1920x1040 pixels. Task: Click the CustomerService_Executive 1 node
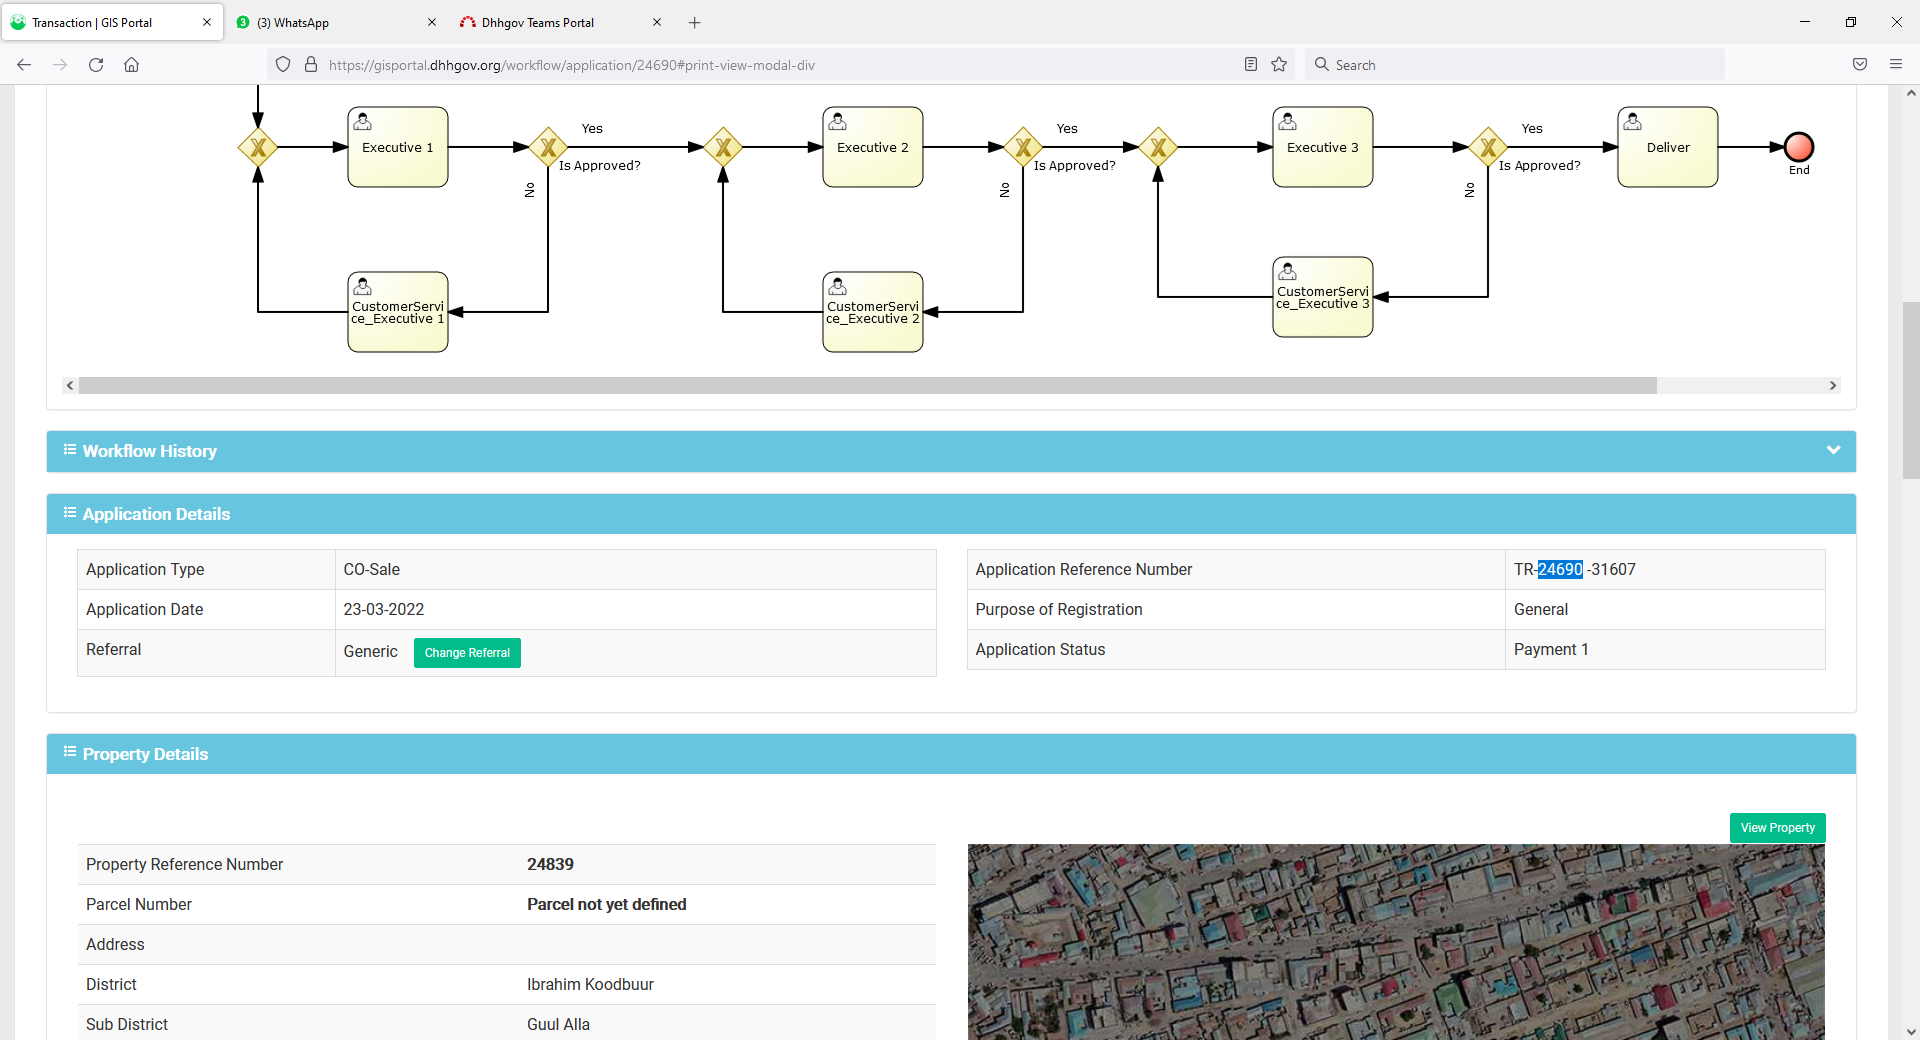[398, 312]
